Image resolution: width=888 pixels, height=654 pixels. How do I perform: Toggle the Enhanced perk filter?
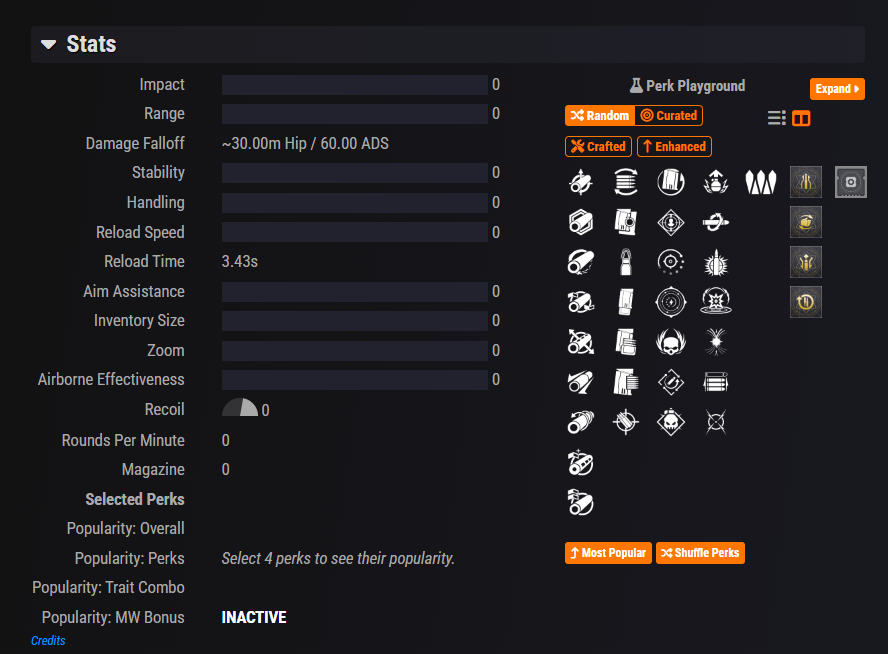click(x=674, y=146)
